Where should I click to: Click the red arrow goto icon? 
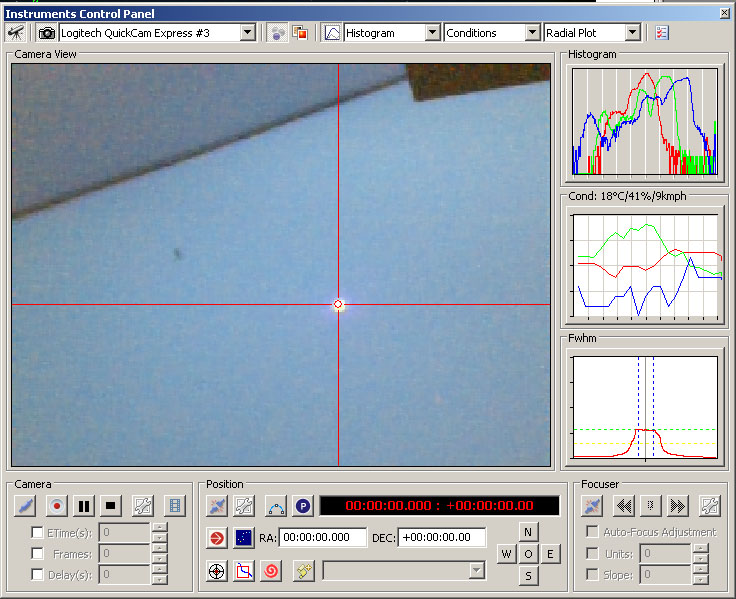tap(216, 538)
